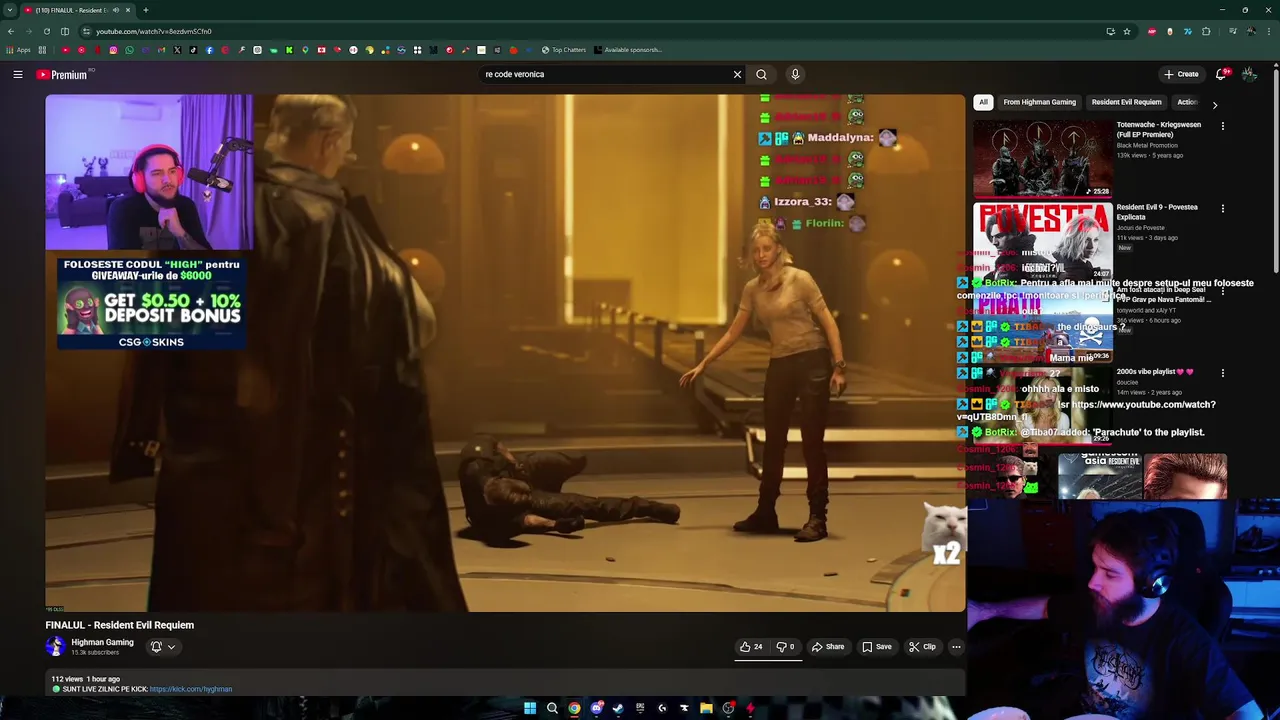Bookmark this page with star icon
The width and height of the screenshot is (1280, 720).
coord(1127,31)
